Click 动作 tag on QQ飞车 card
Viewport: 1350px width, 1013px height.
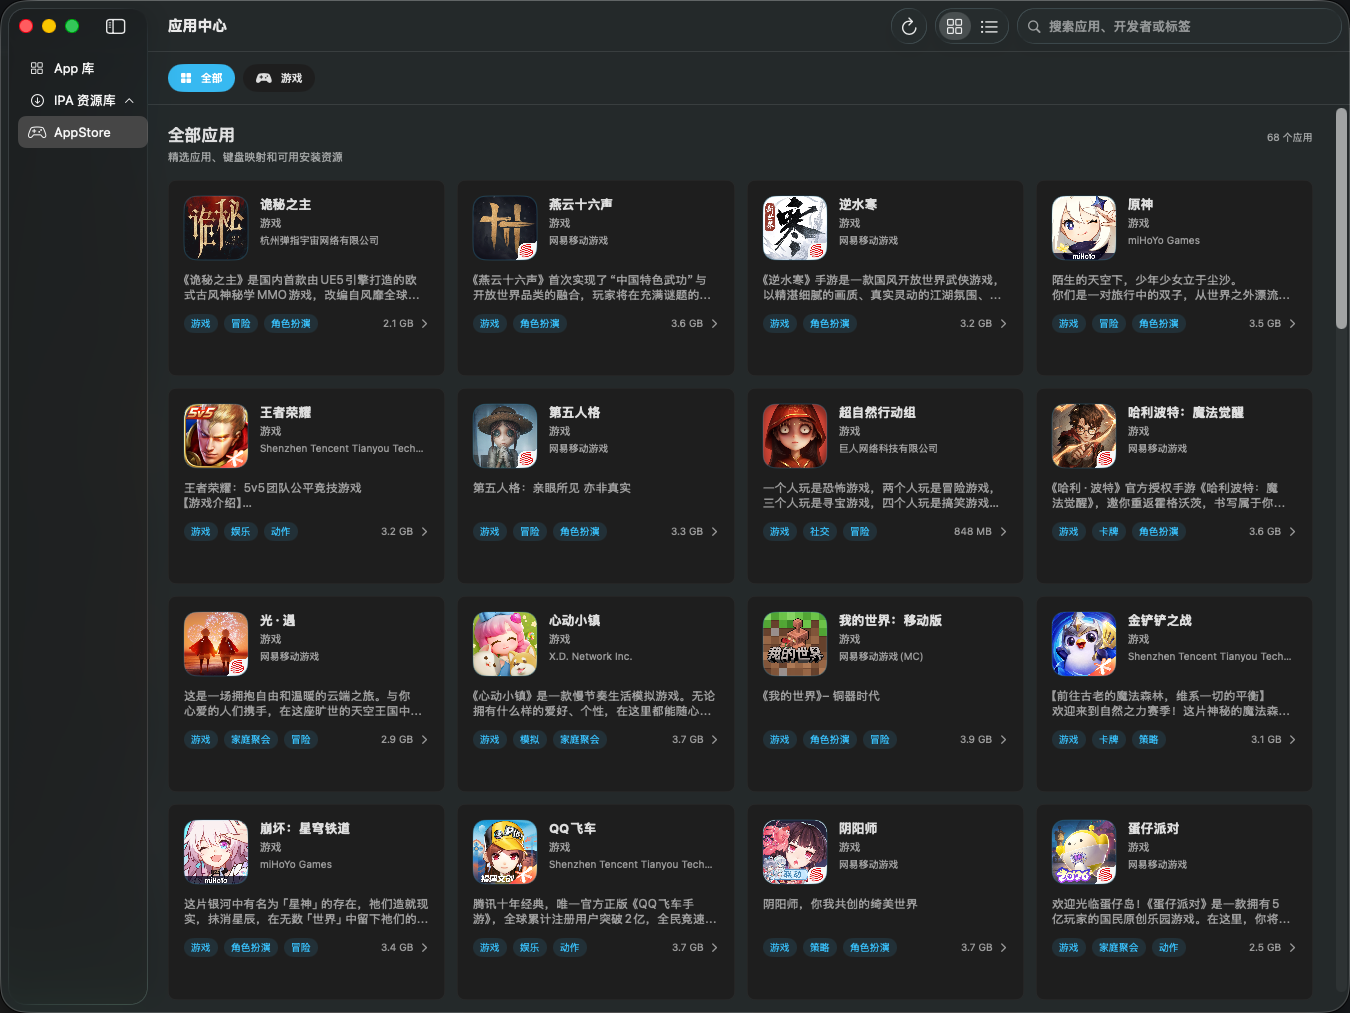[570, 948]
